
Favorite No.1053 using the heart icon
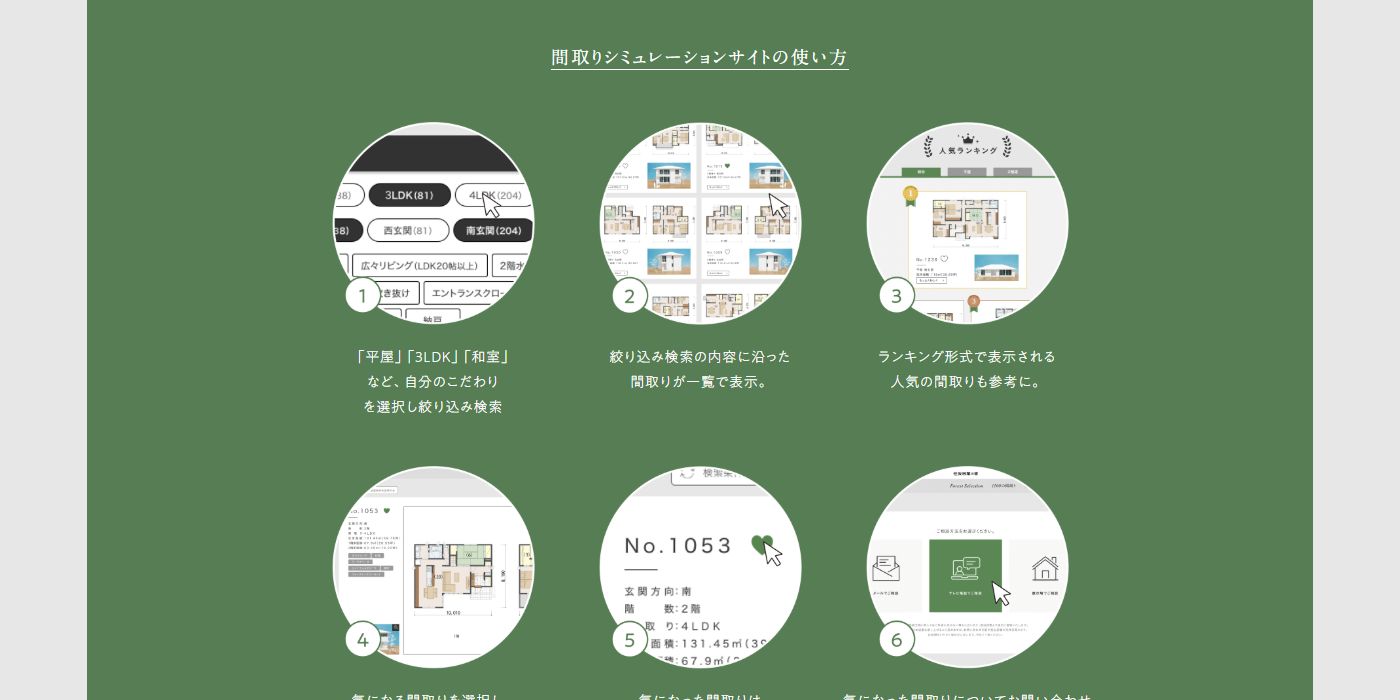pyautogui.click(x=762, y=544)
